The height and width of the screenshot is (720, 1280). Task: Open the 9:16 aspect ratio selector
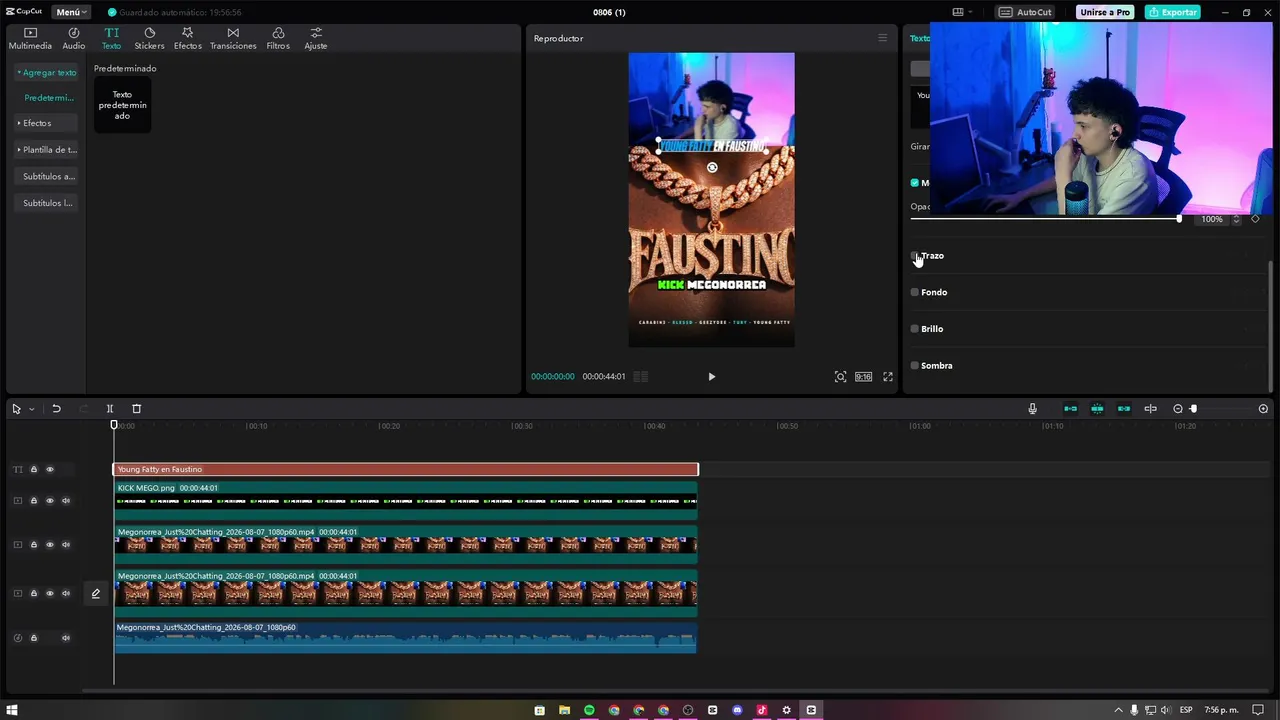863,377
